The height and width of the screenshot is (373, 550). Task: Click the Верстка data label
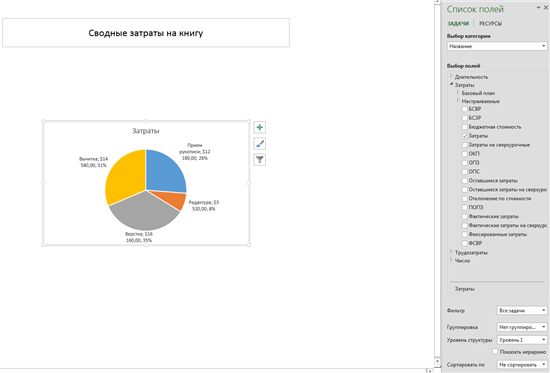(139, 237)
